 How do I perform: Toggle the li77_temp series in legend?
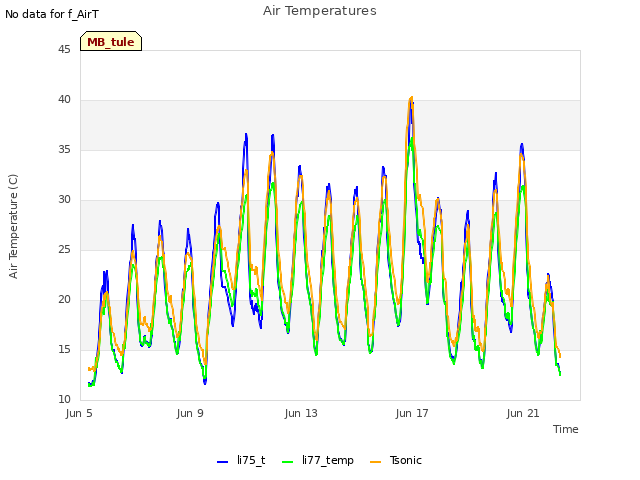coord(318,460)
